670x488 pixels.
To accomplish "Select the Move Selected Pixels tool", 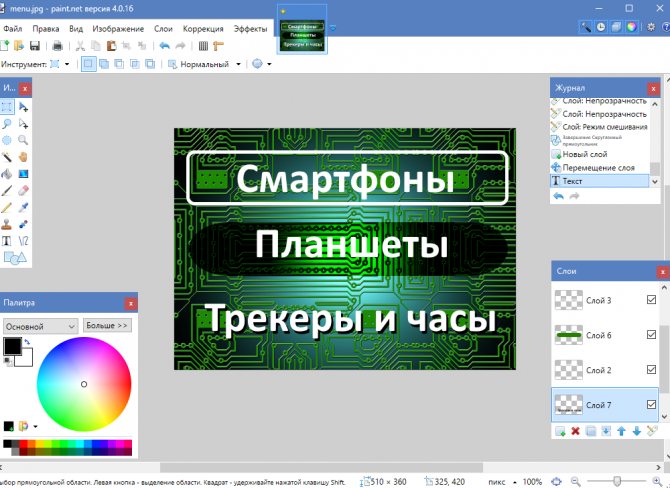I will point(24,107).
